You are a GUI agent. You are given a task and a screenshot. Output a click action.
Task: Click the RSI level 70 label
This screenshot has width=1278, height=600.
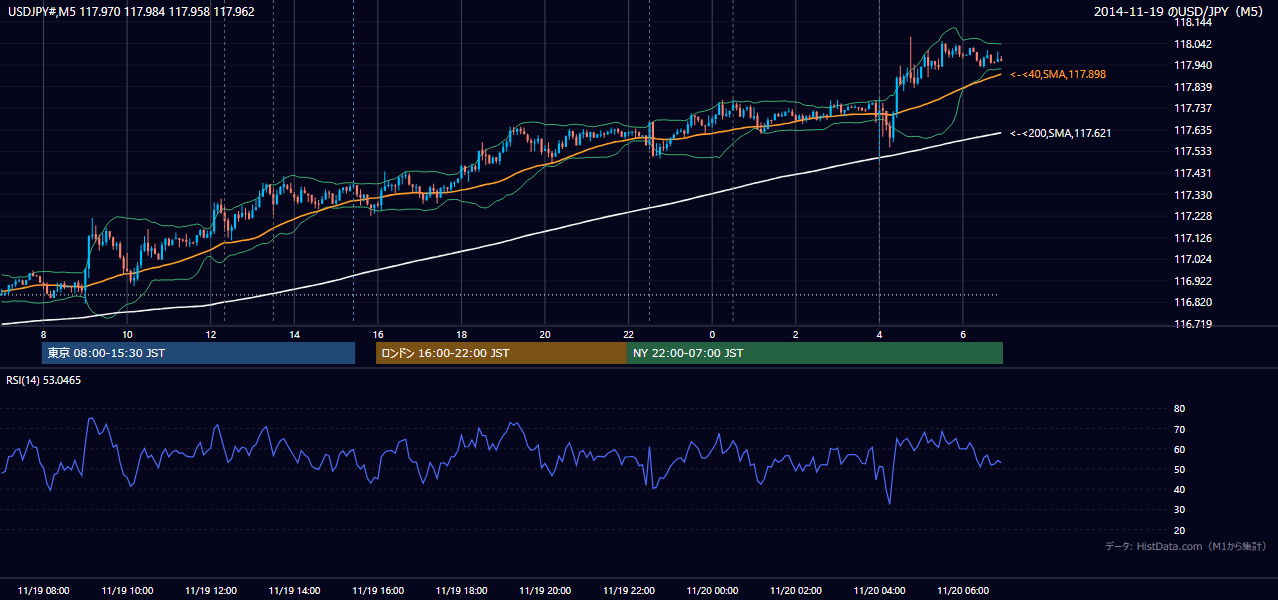tap(1179, 429)
